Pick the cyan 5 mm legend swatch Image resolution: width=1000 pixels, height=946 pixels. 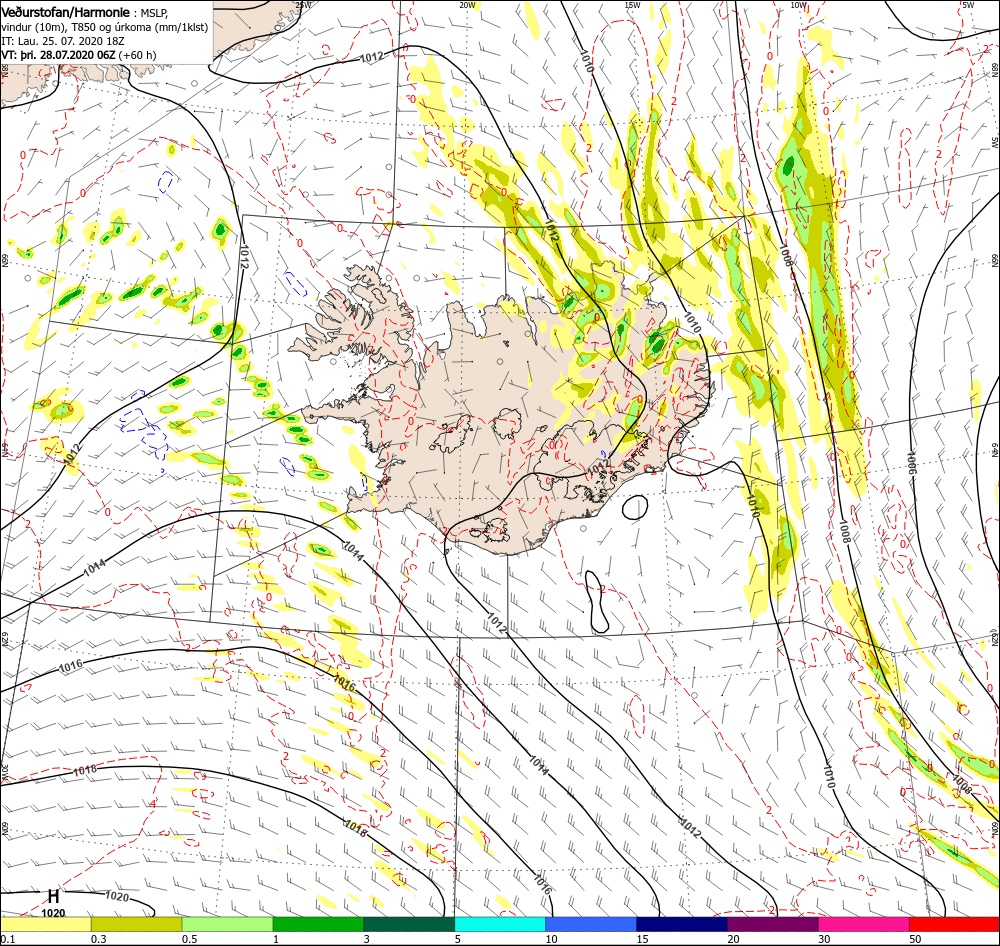500,924
